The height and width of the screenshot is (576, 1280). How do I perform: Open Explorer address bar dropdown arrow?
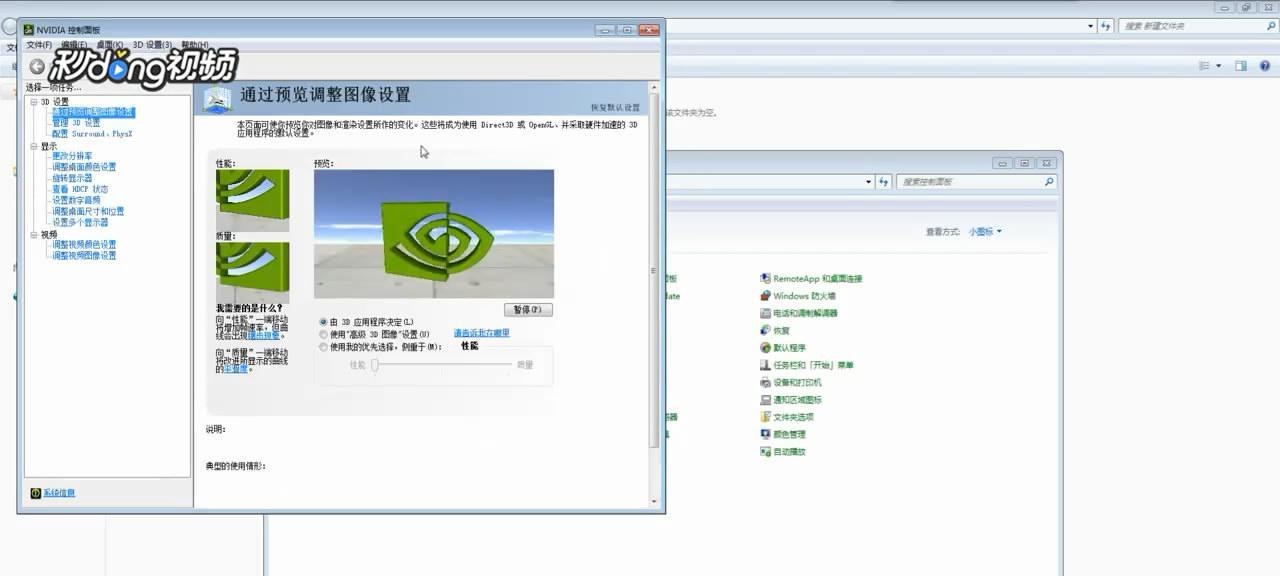1091,26
